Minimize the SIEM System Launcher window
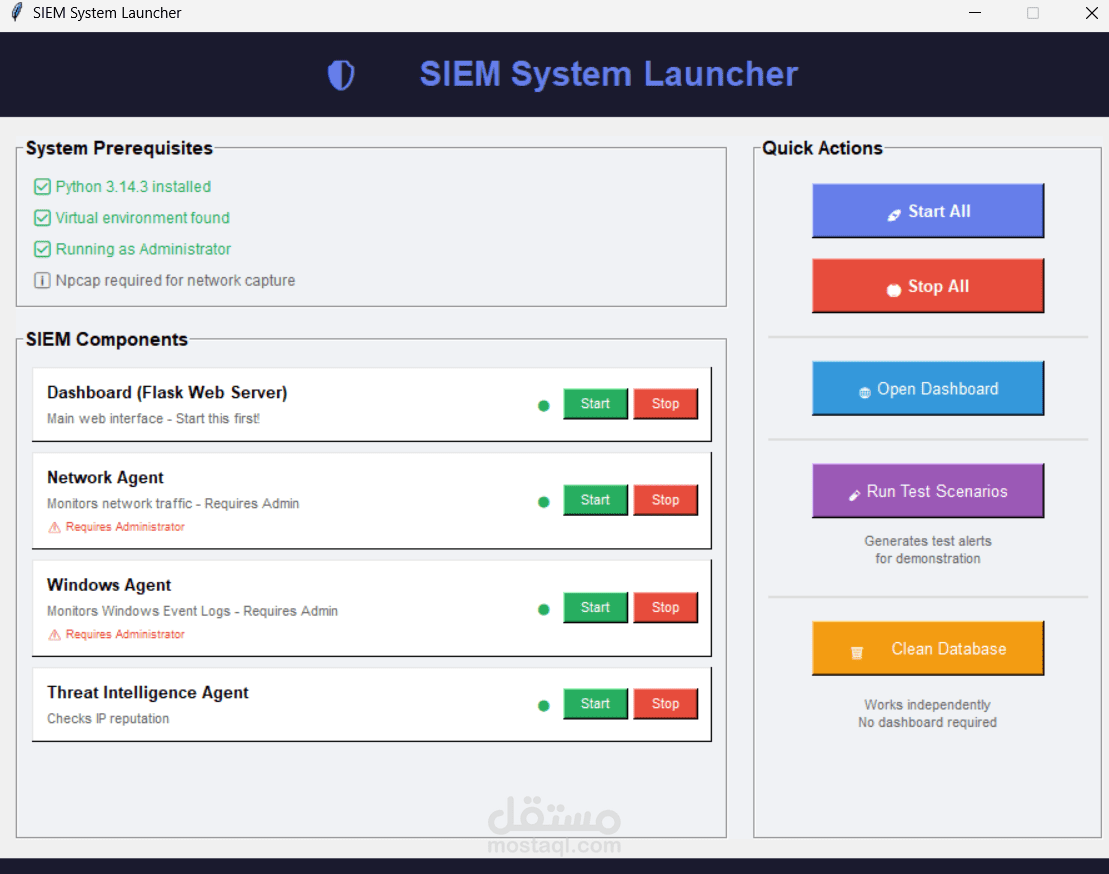 point(975,13)
